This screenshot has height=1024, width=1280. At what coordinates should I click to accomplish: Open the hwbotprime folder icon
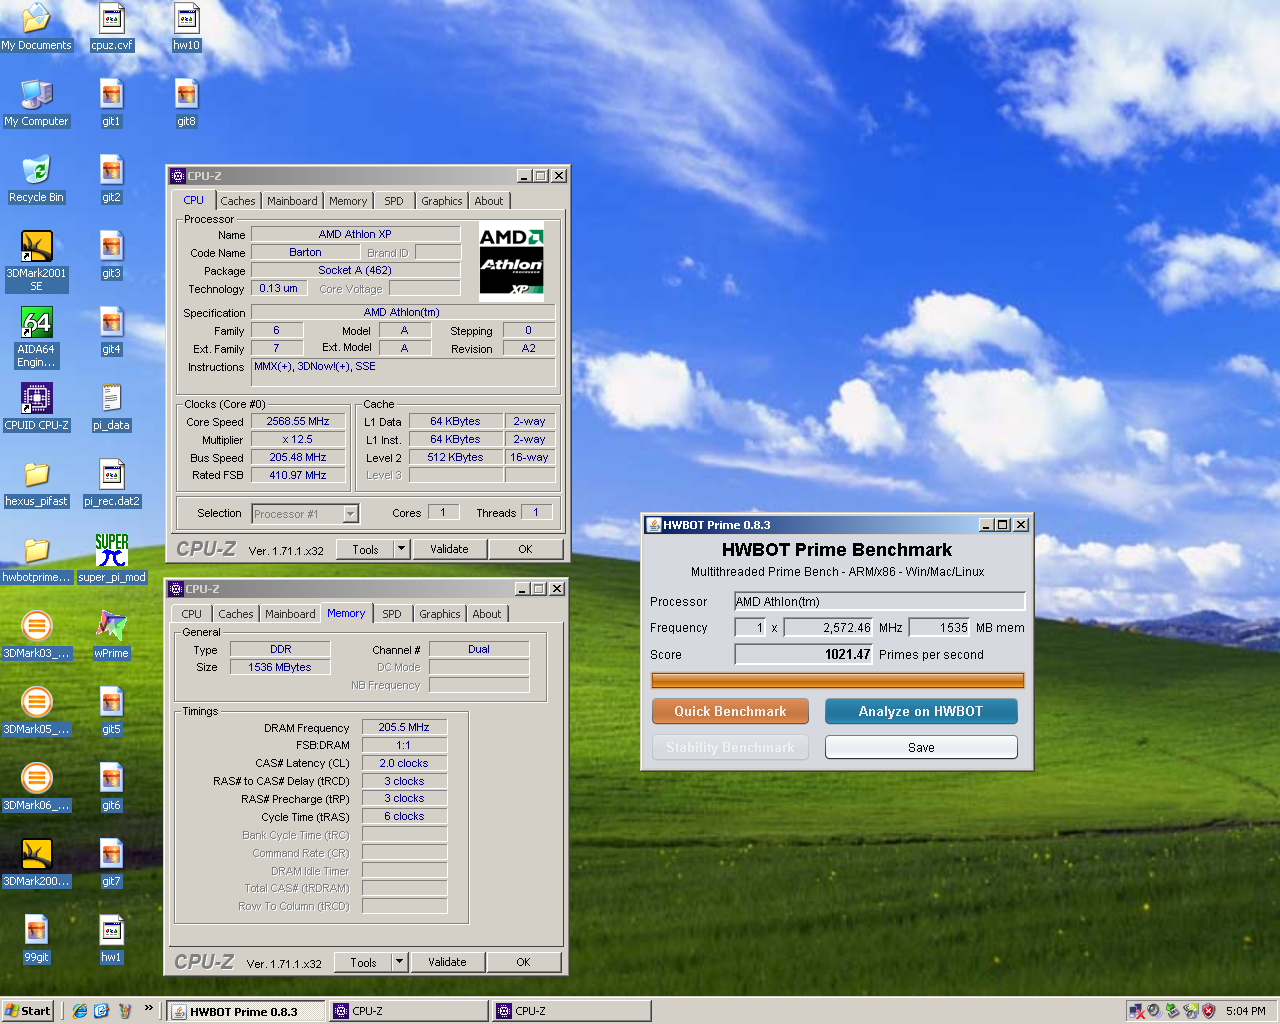point(36,559)
